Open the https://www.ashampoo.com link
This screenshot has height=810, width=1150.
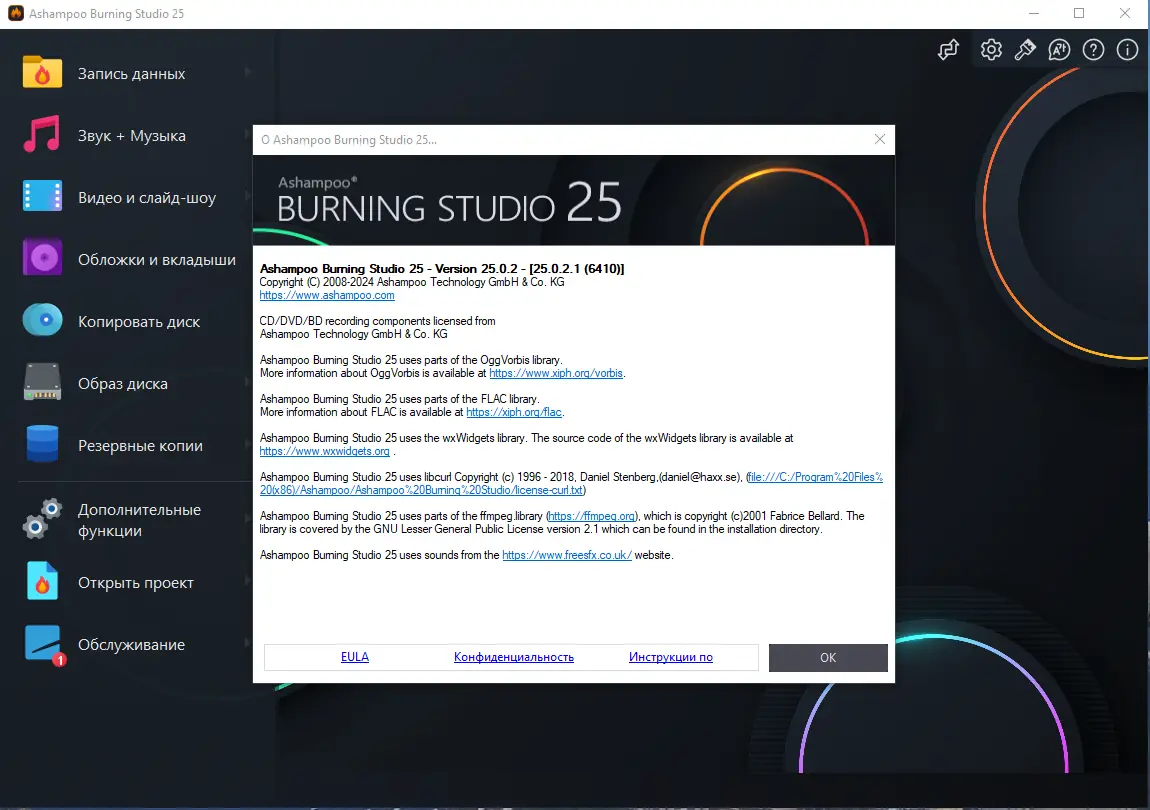(x=327, y=295)
